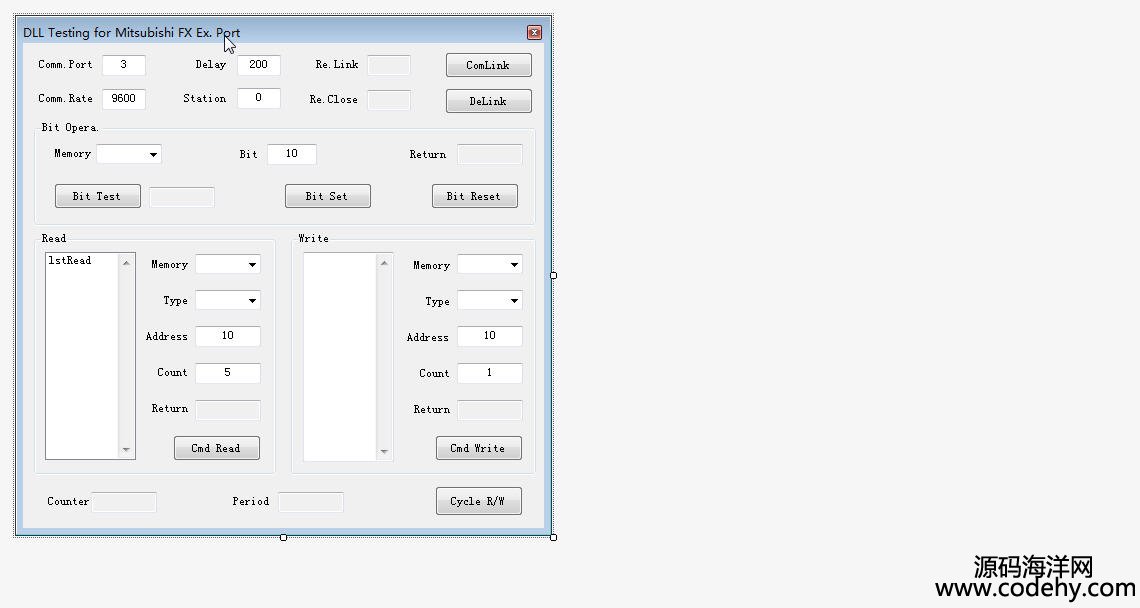Image resolution: width=1140 pixels, height=608 pixels.
Task: Click the "Comm.Rate" label
Action: 65,99
